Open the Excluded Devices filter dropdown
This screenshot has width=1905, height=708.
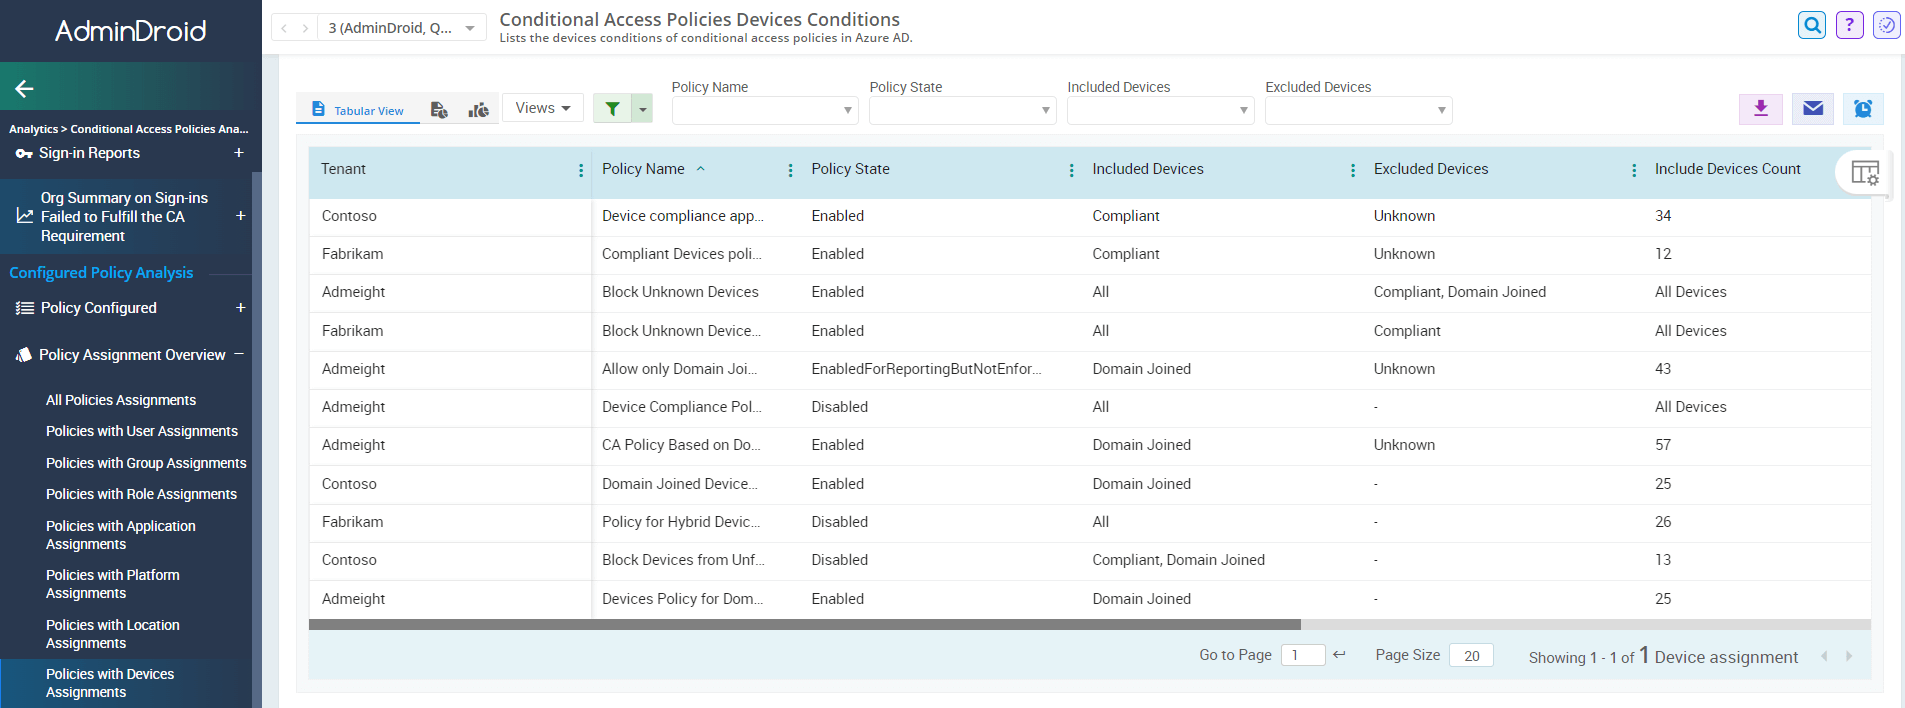(1359, 110)
